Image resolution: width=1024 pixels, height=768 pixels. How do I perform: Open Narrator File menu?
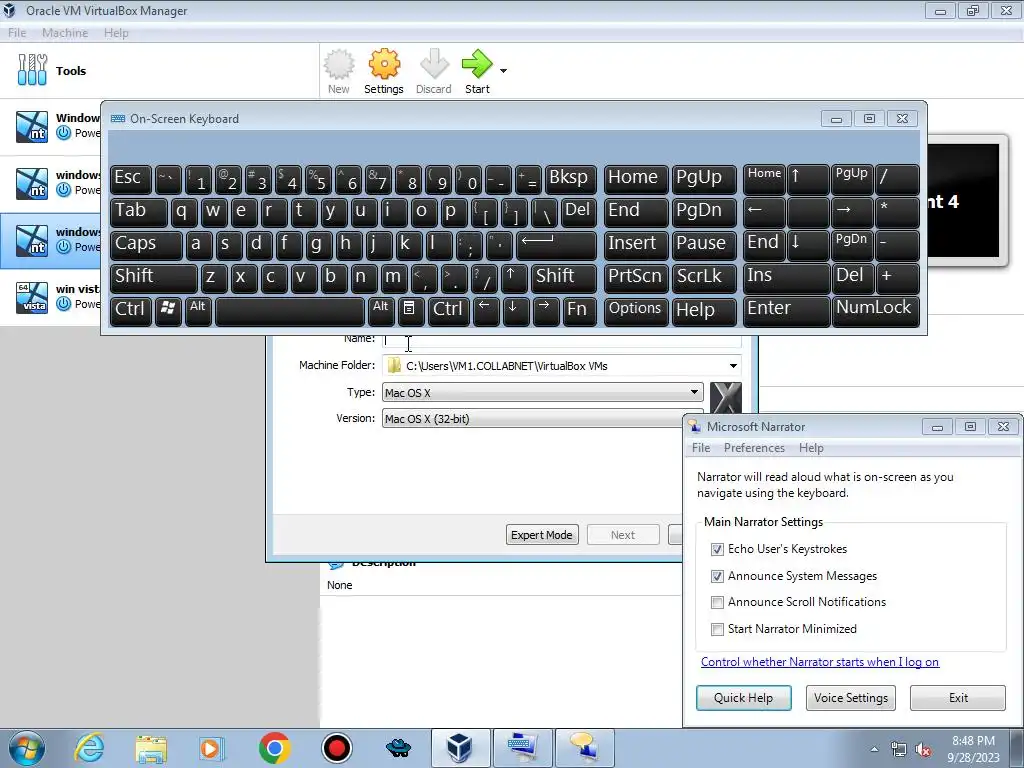coord(701,448)
